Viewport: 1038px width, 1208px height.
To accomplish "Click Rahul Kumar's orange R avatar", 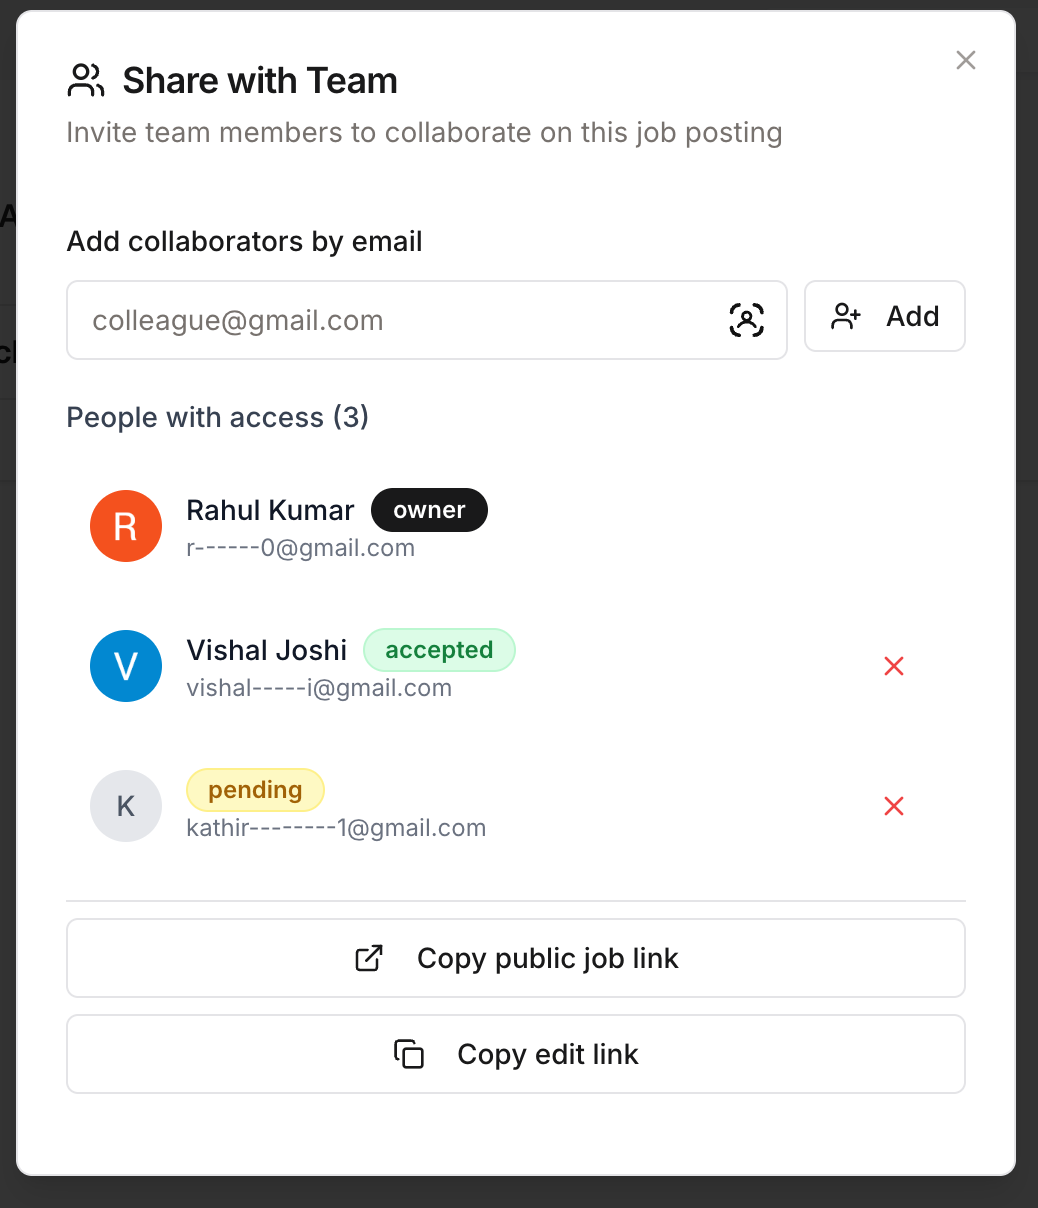I will click(x=126, y=526).
